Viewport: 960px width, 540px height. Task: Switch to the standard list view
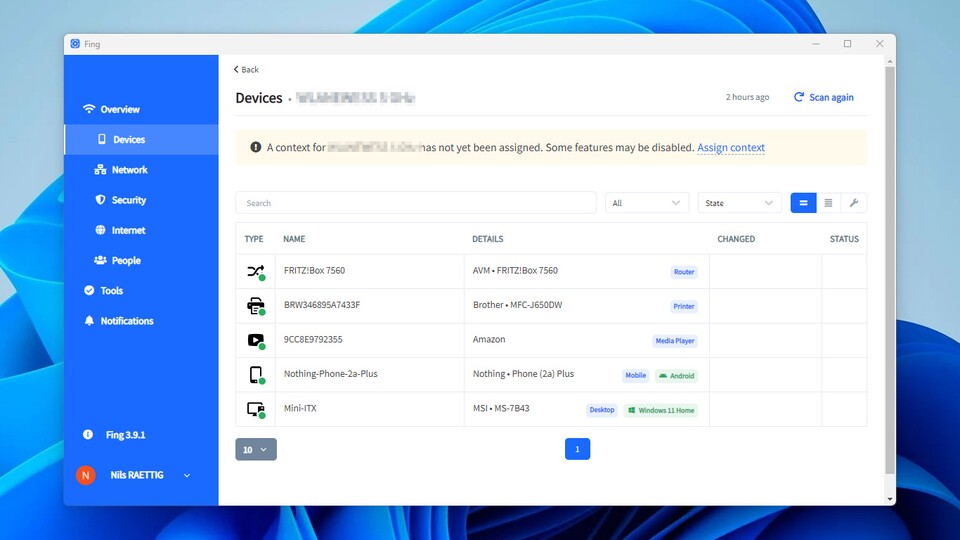803,203
